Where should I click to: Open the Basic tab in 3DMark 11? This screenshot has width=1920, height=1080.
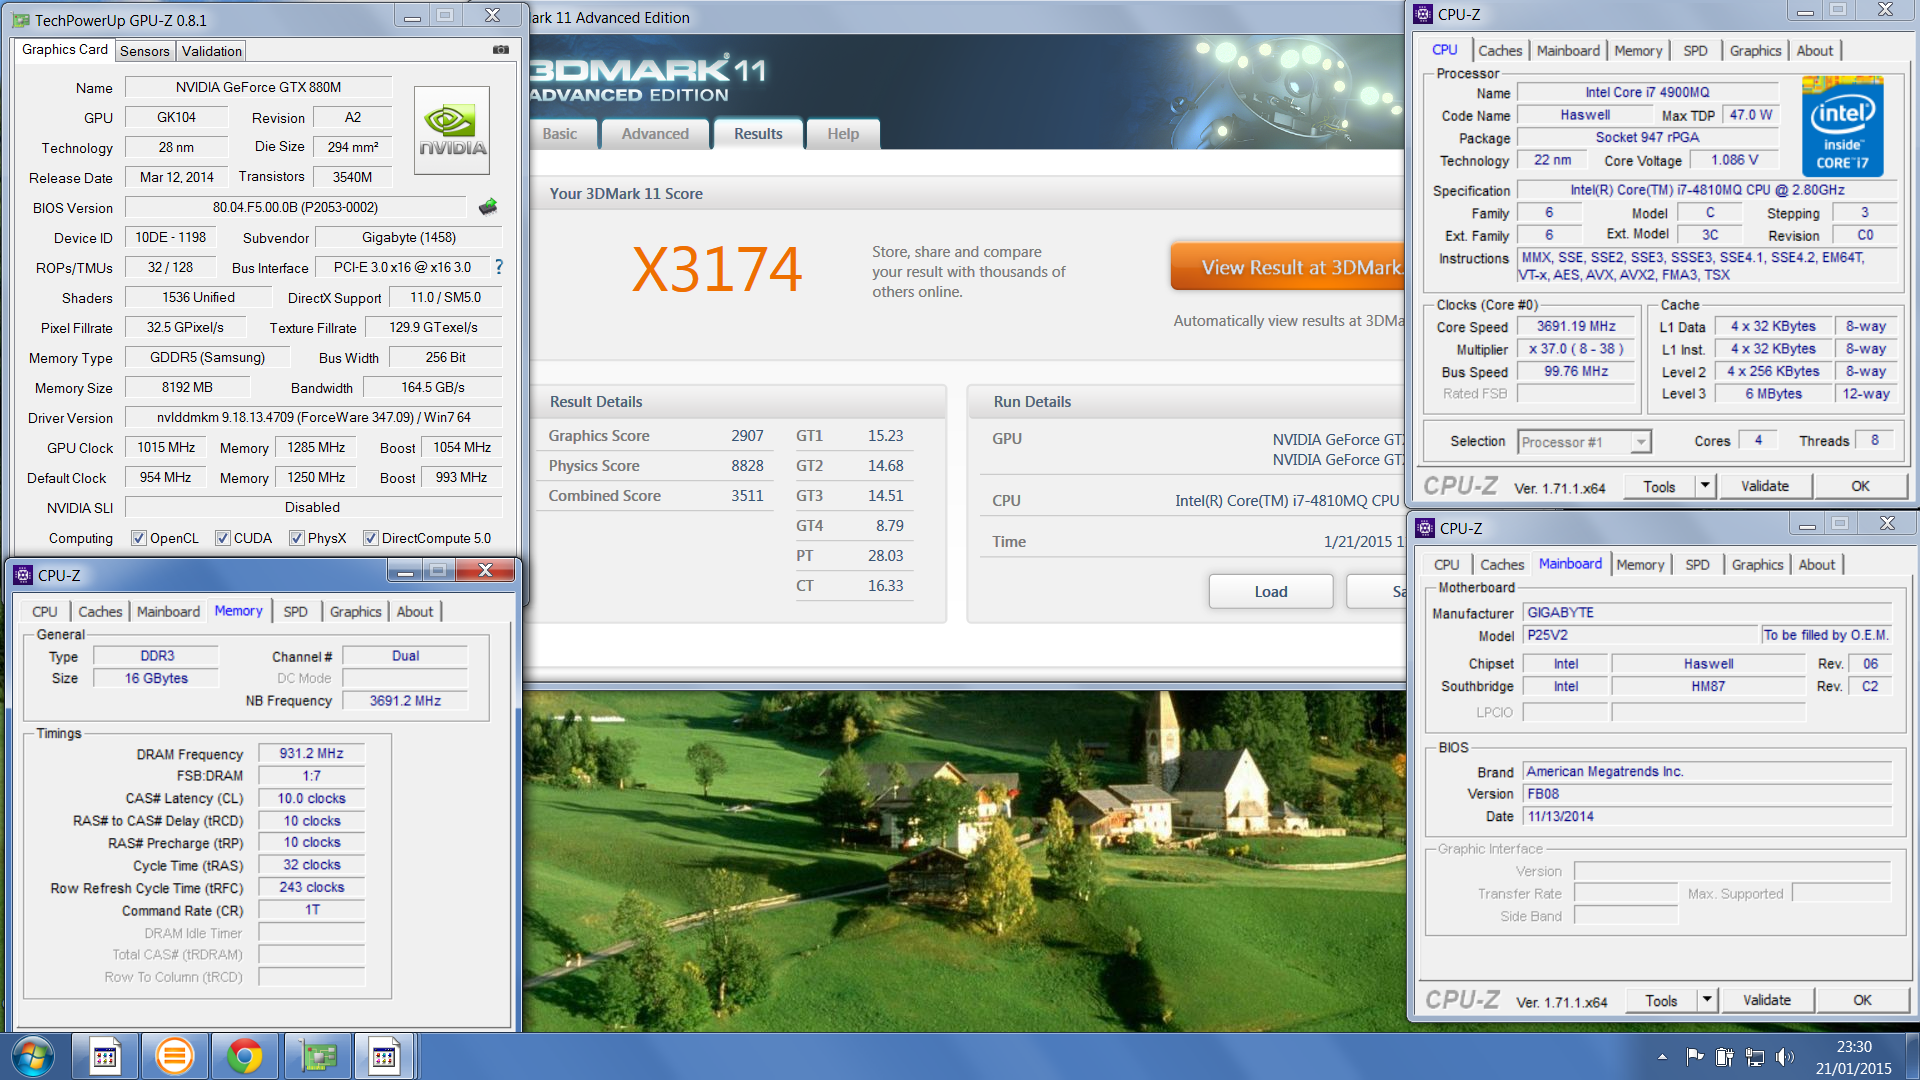tap(560, 134)
